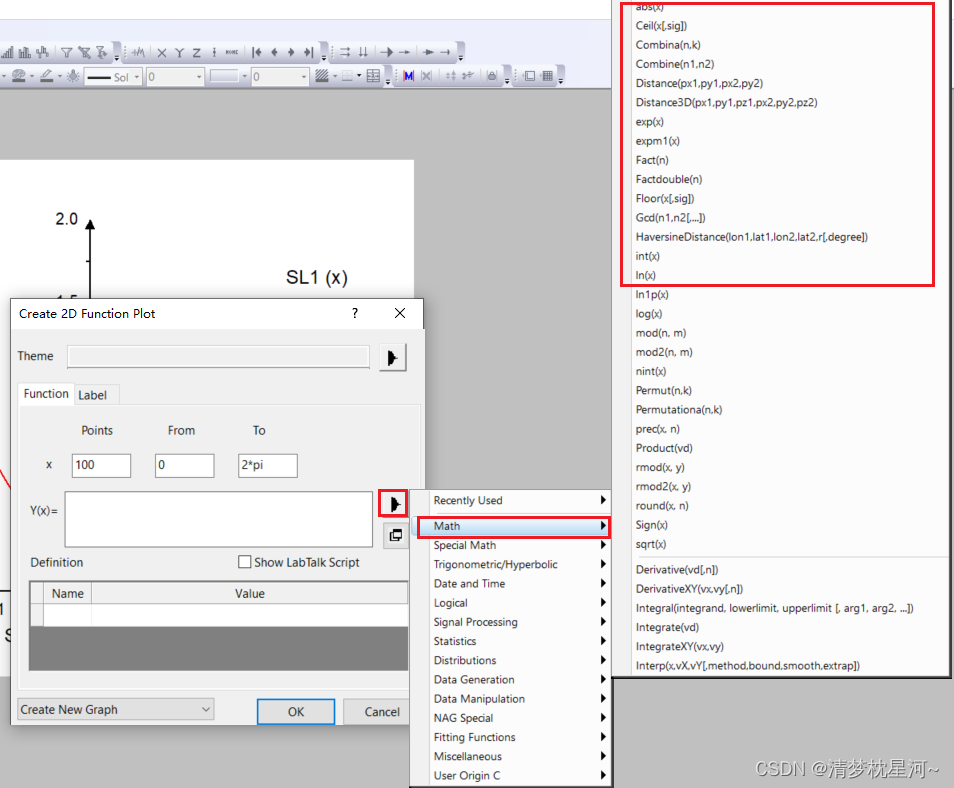The image size is (954, 788).
Task: Open the Create New Graph dropdown
Action: coord(116,710)
